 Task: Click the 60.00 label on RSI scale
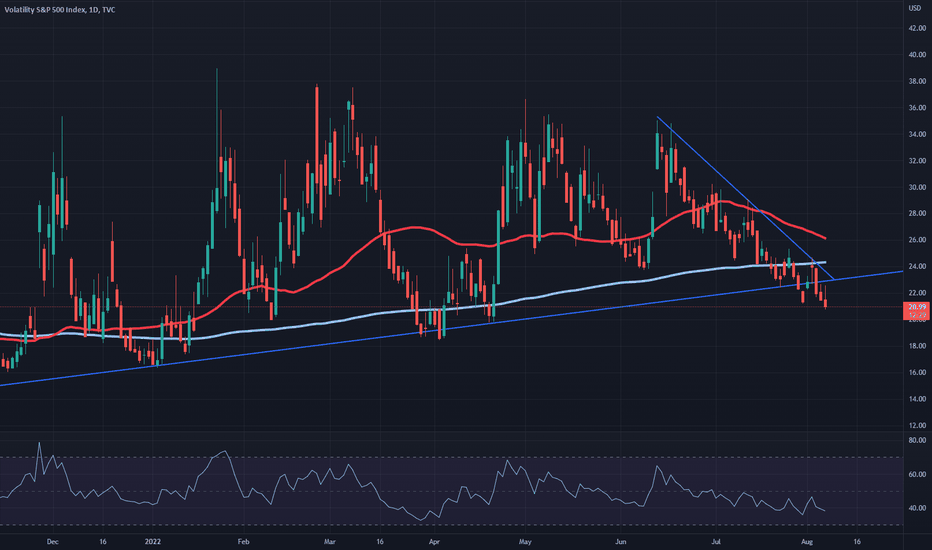click(x=917, y=474)
